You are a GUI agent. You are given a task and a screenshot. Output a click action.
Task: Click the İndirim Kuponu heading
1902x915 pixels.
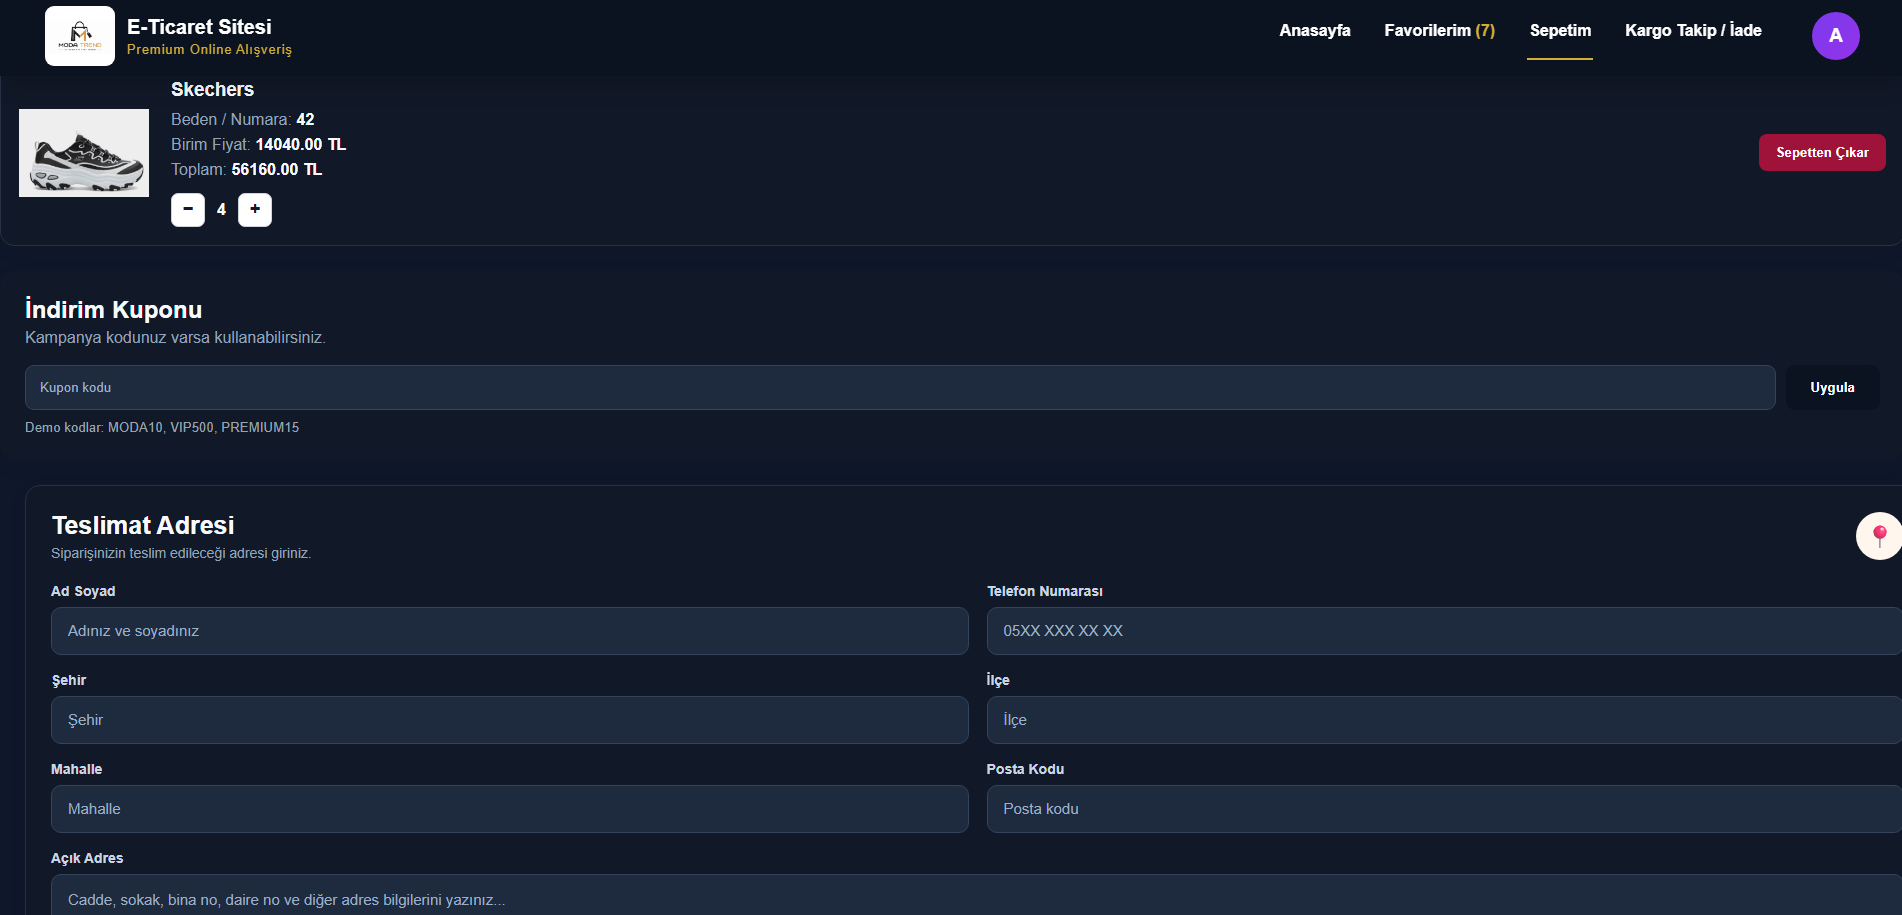(113, 309)
